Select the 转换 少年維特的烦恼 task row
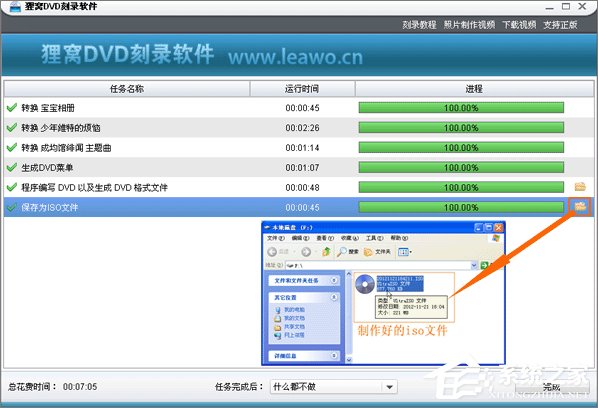 click(299, 127)
